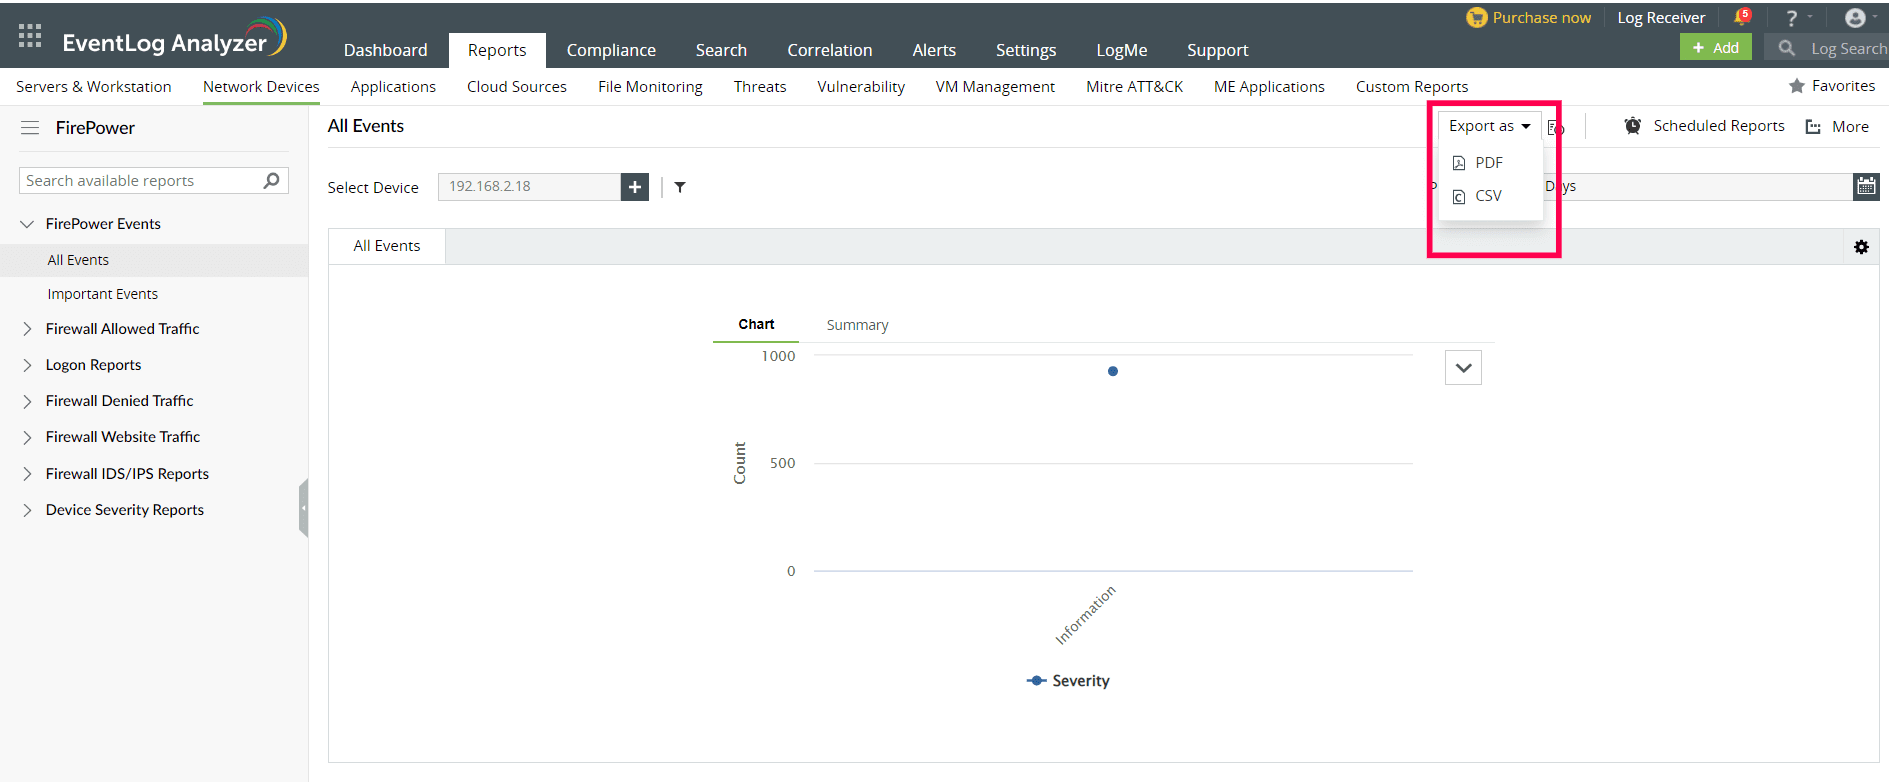Click the Log Search magnifier icon

(x=1786, y=48)
